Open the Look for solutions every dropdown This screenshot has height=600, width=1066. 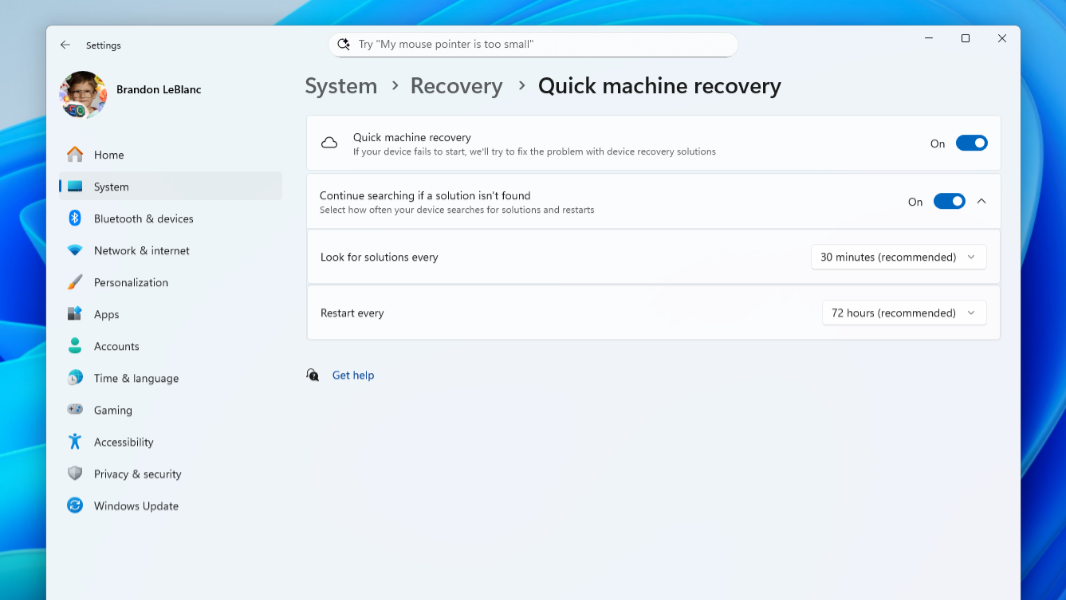pos(898,257)
